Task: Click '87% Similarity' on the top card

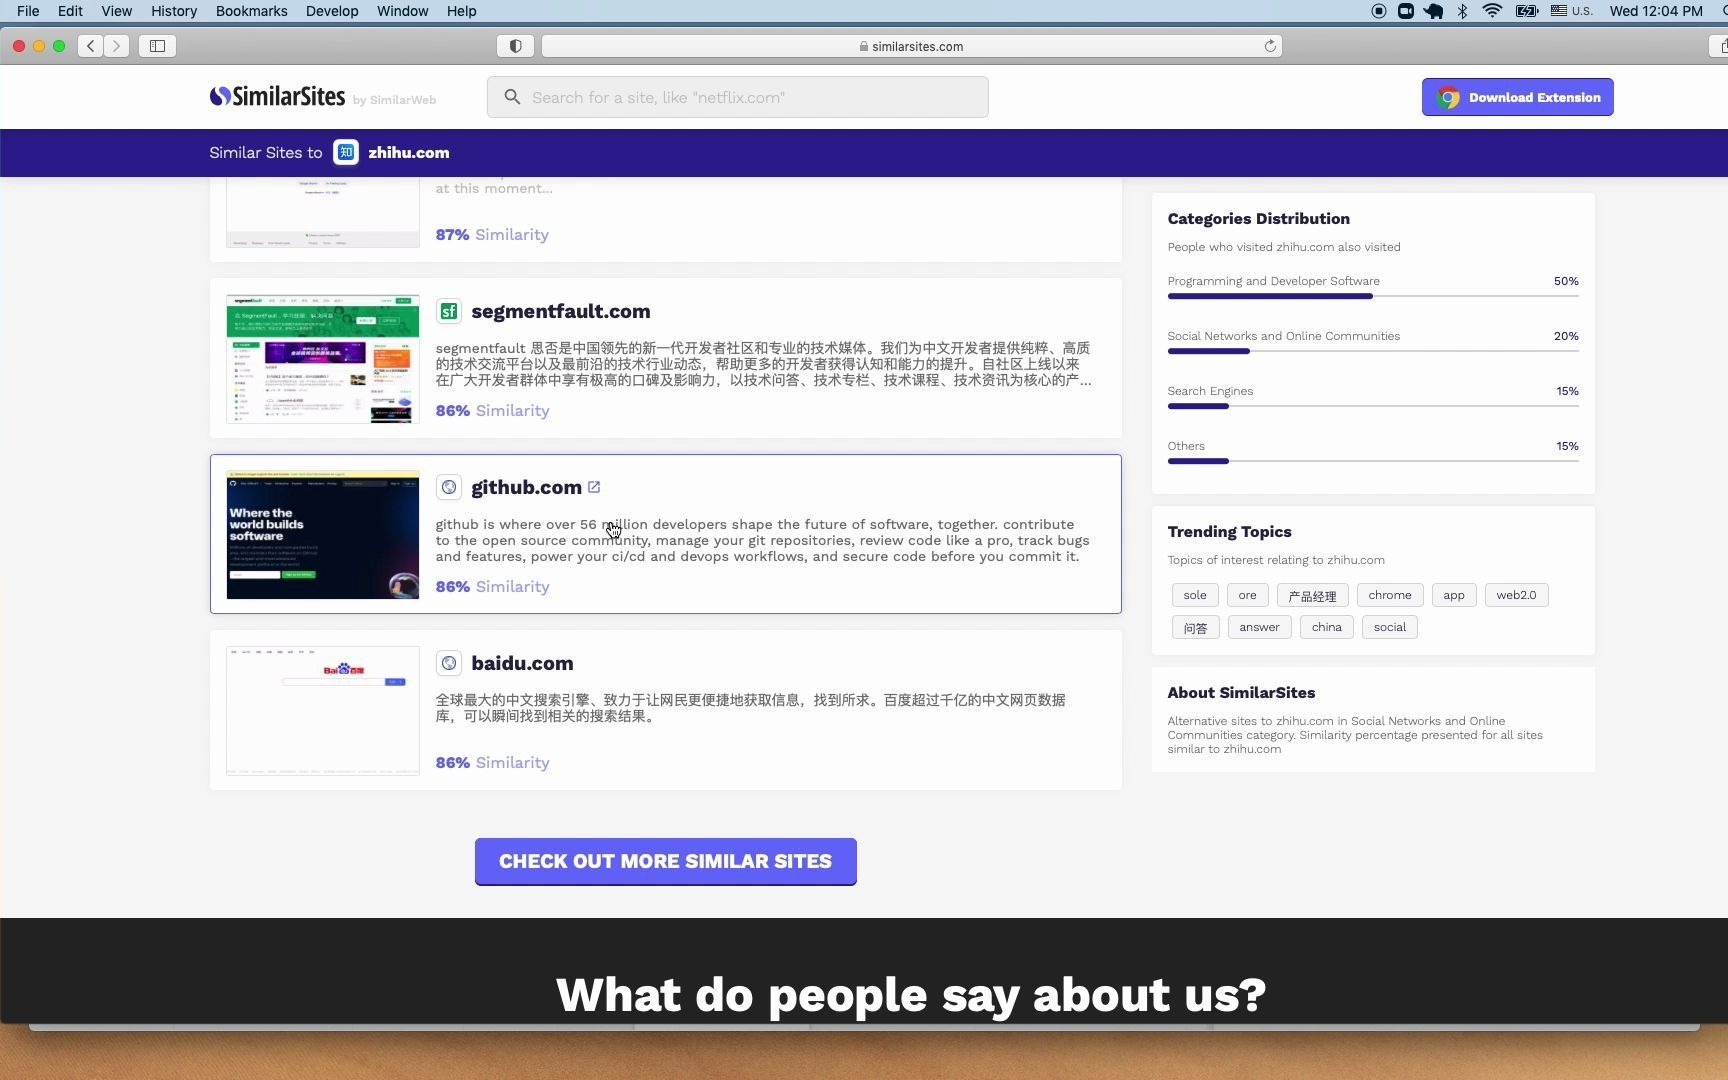Action: 492,234
